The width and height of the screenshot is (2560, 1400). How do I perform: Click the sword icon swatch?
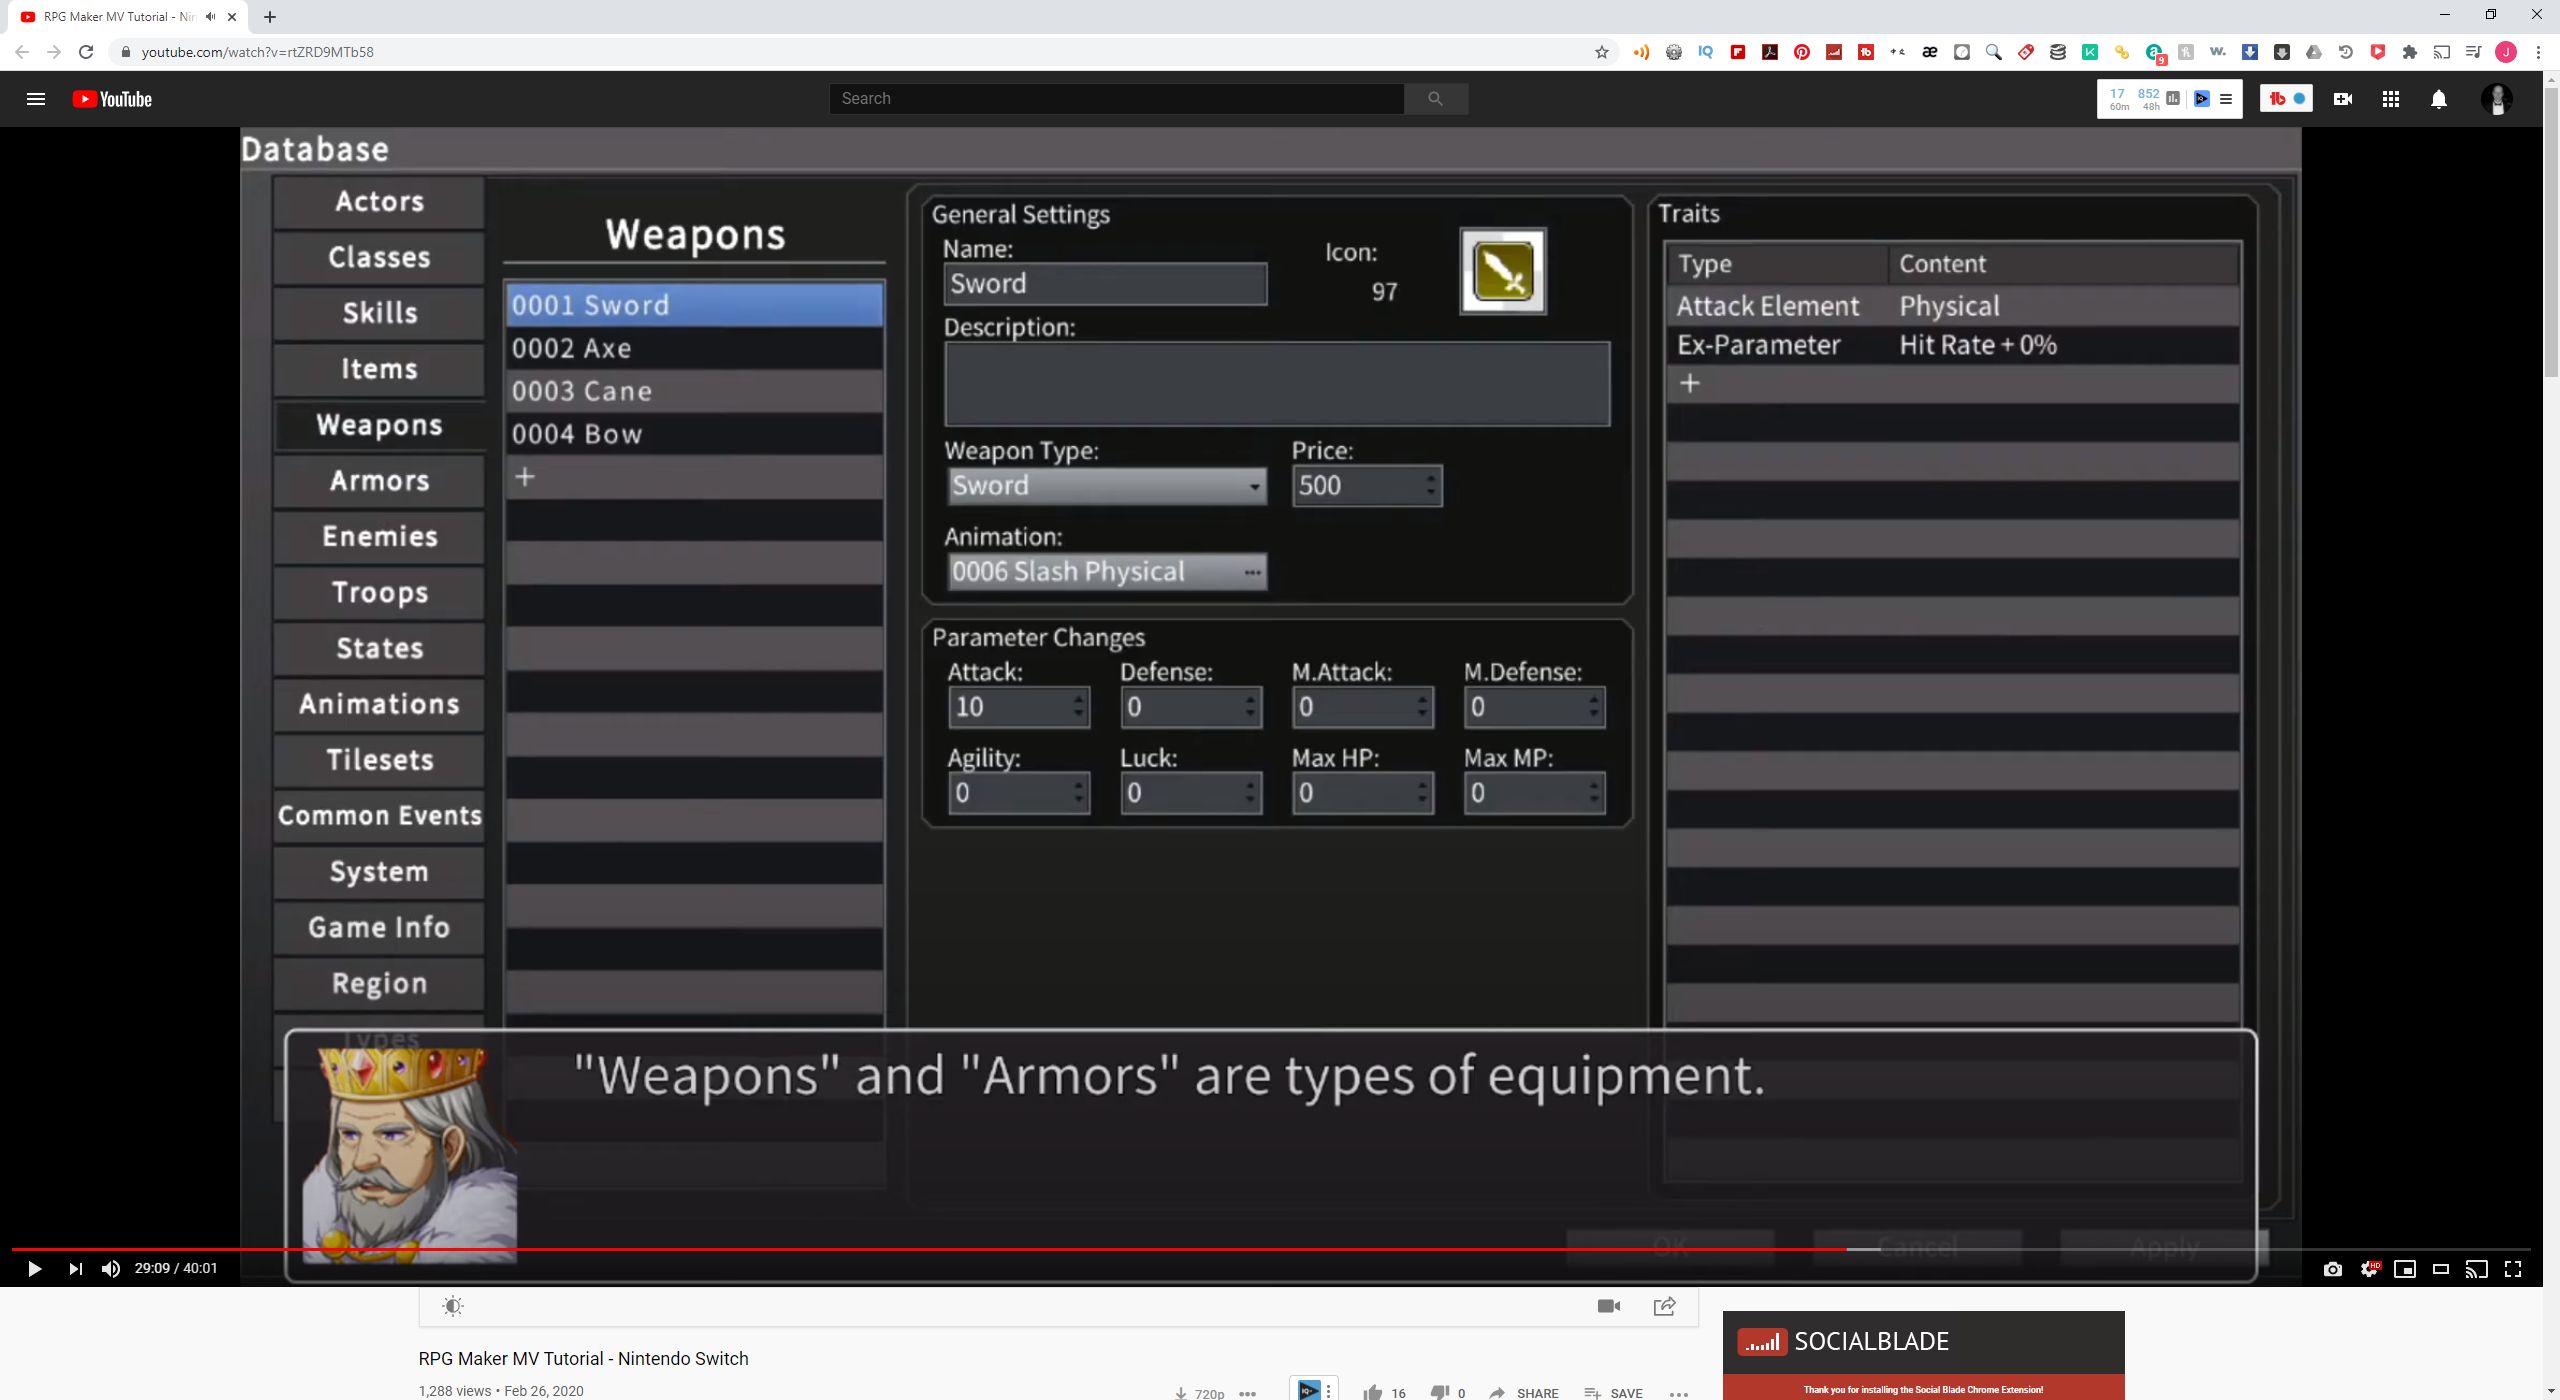pos(1503,271)
